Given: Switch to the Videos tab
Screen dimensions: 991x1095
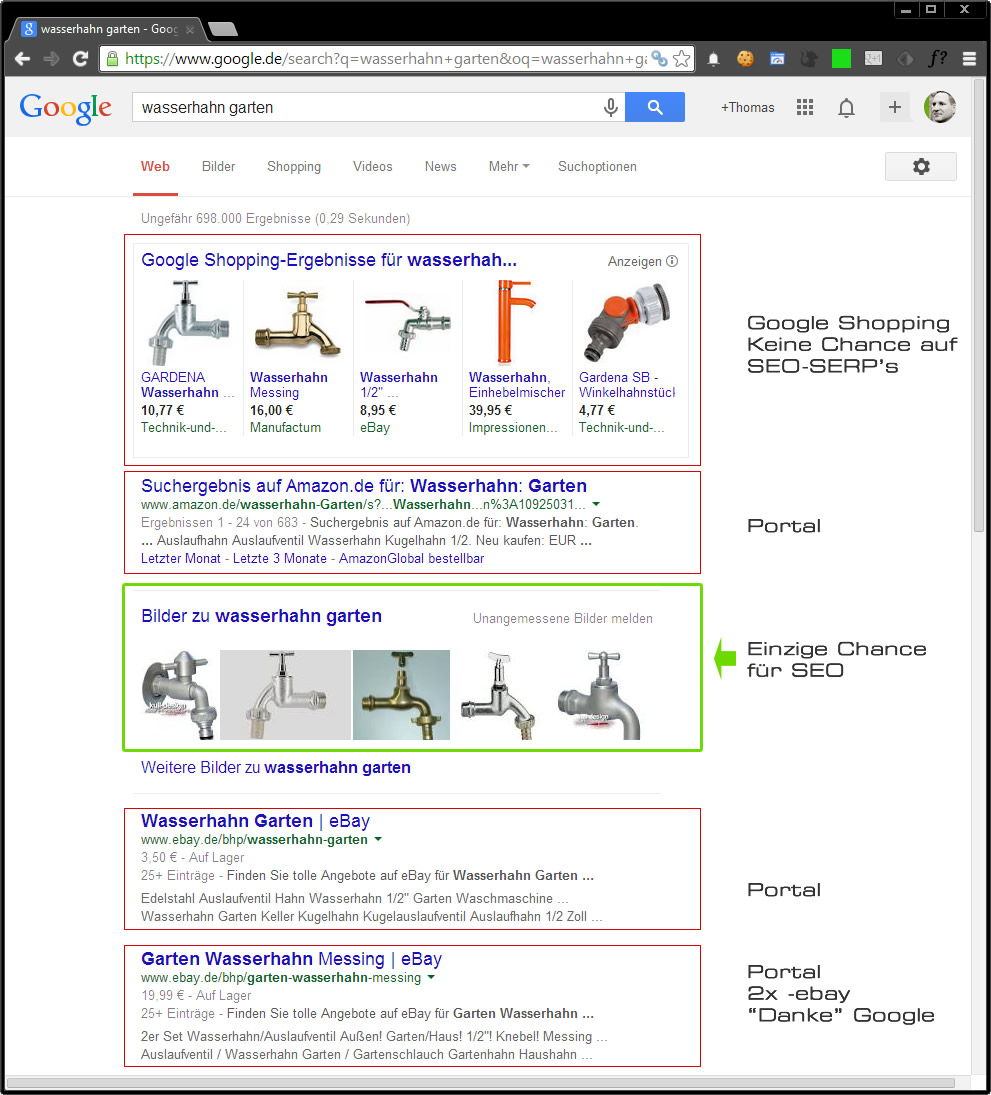Looking at the screenshot, I should (373, 166).
